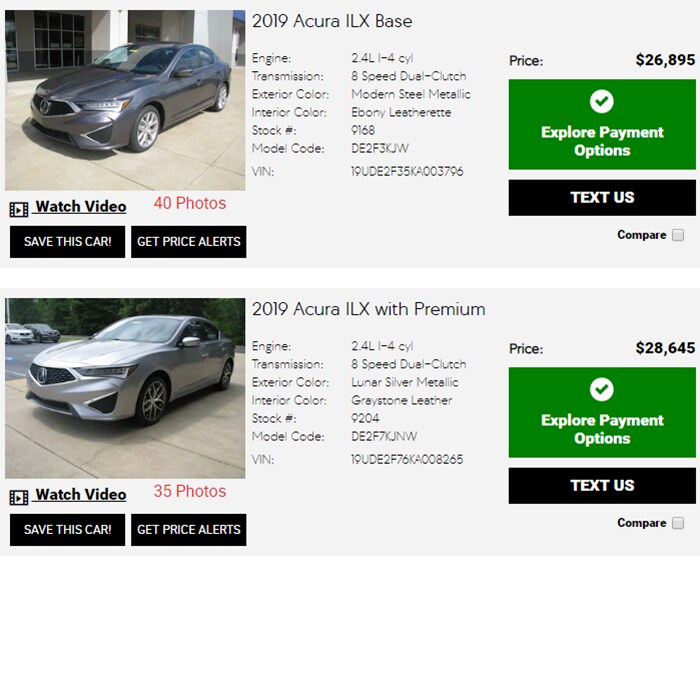Viewport: 700px width, 700px height.
Task: Click film icon beside first Watch Video
Action: (x=19, y=209)
